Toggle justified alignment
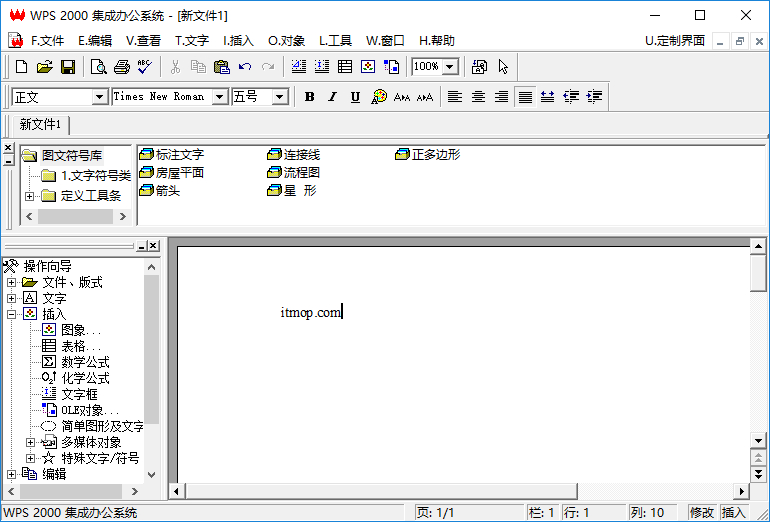770x522 pixels. coord(525,97)
